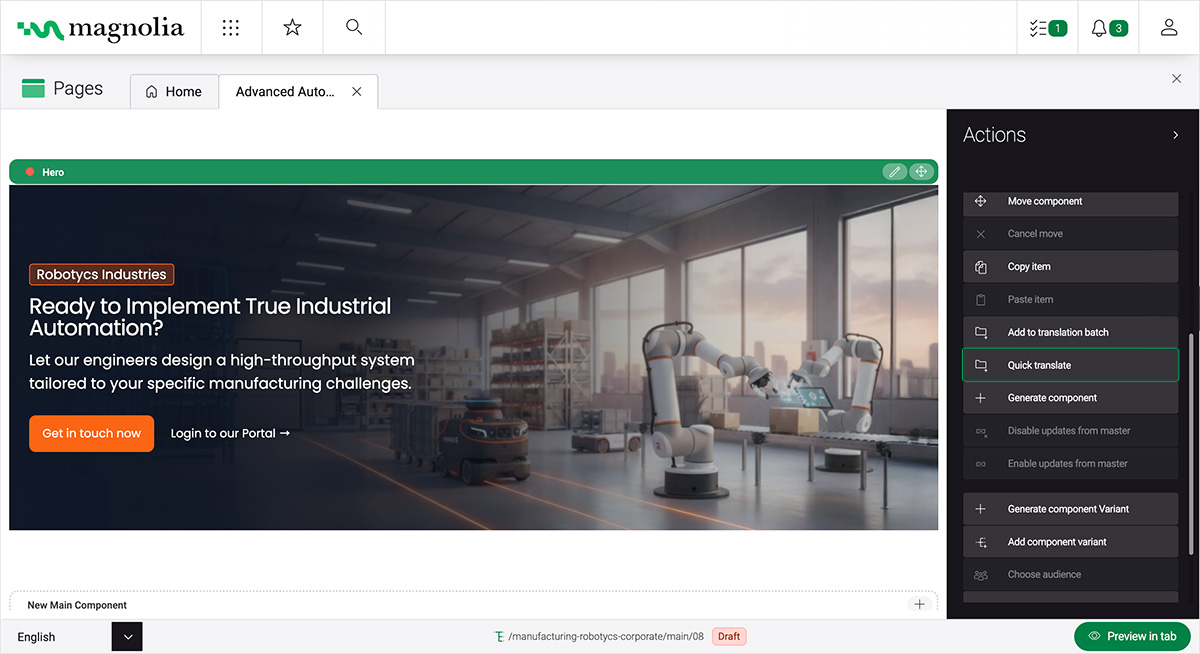Collapse the Actions panel with the chevron
The image size is (1200, 654).
[x=1177, y=134]
